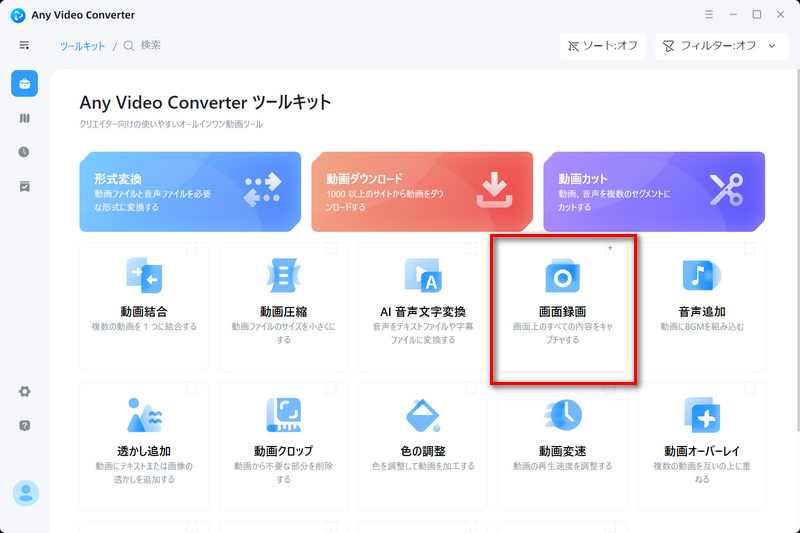
Task: Open the toolkit sidebar icon
Action: point(24,84)
